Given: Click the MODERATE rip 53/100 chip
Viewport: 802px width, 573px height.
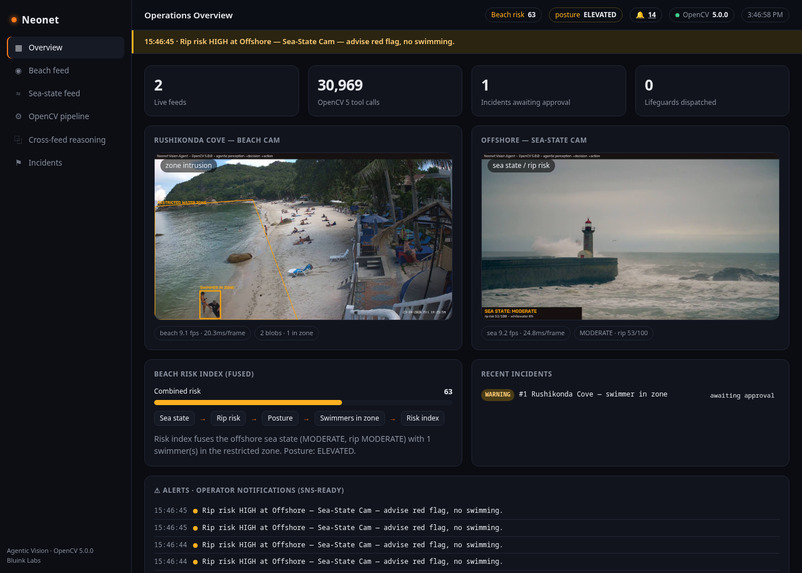Looking at the screenshot, I should pos(613,333).
